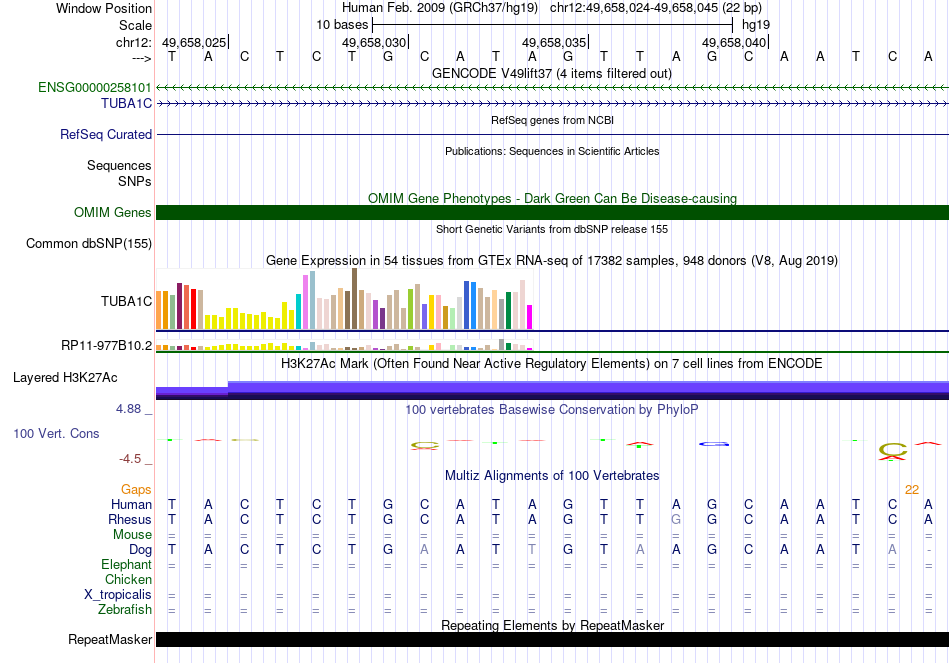950x663 pixels.
Task: Click the Scale label
Action: [135, 25]
